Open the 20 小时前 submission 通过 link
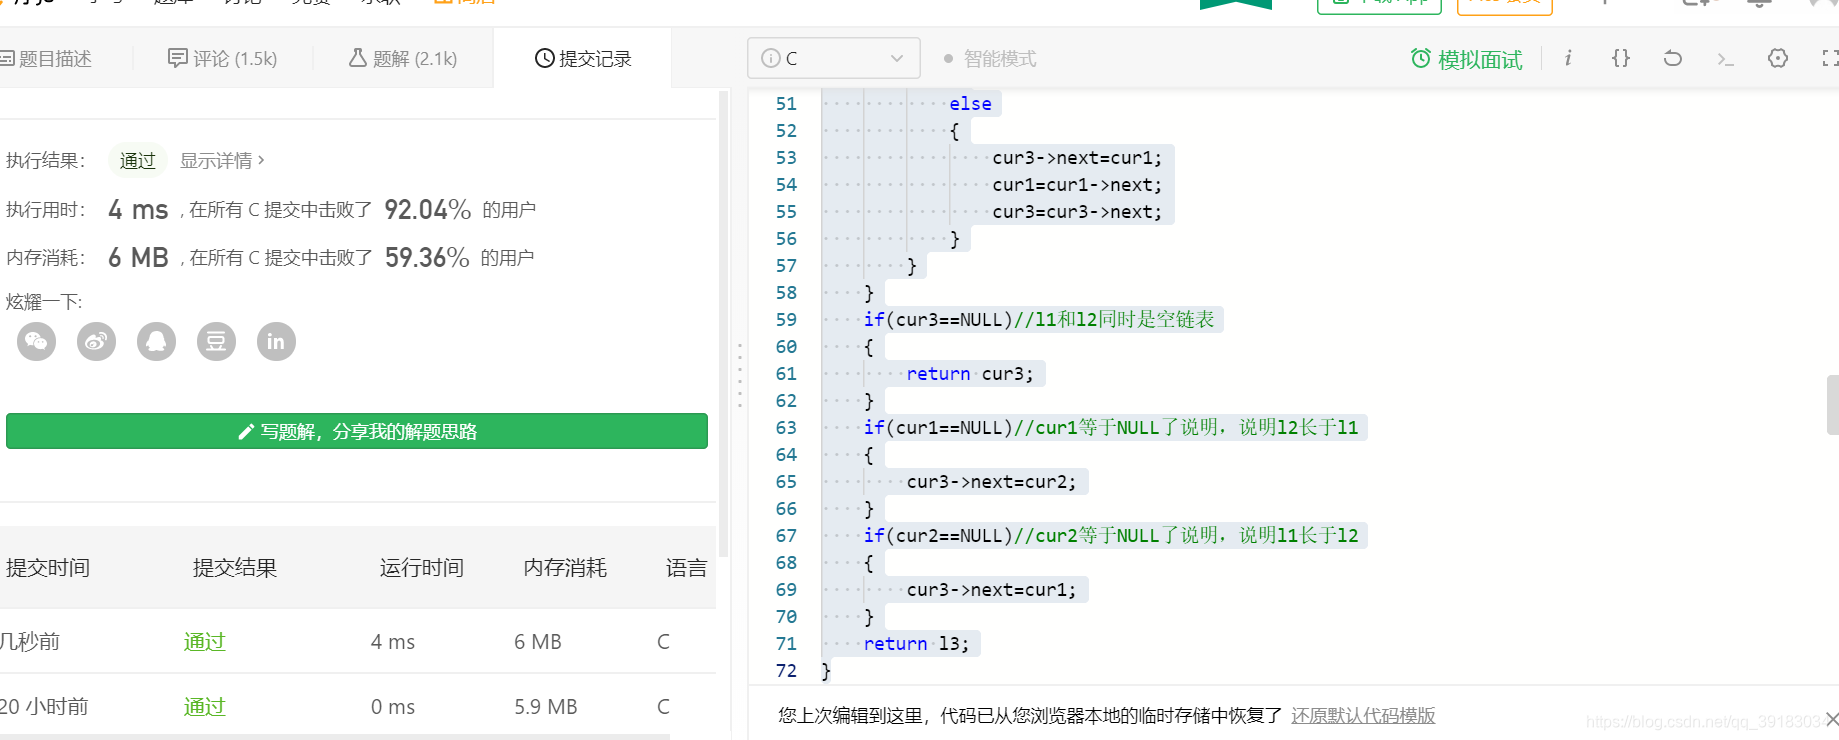Viewport: 1839px width, 740px height. click(x=205, y=707)
